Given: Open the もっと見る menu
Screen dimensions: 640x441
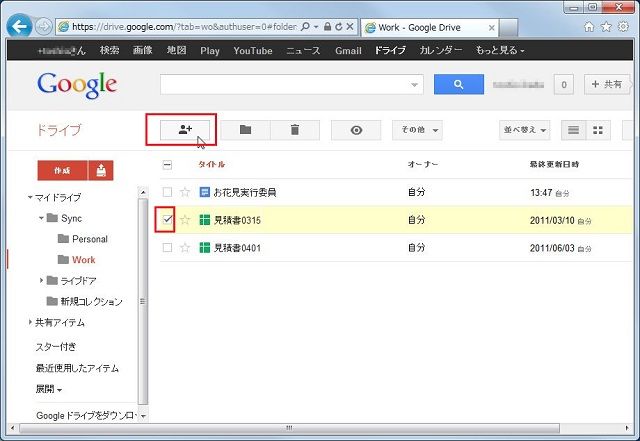Looking at the screenshot, I should pos(500,50).
